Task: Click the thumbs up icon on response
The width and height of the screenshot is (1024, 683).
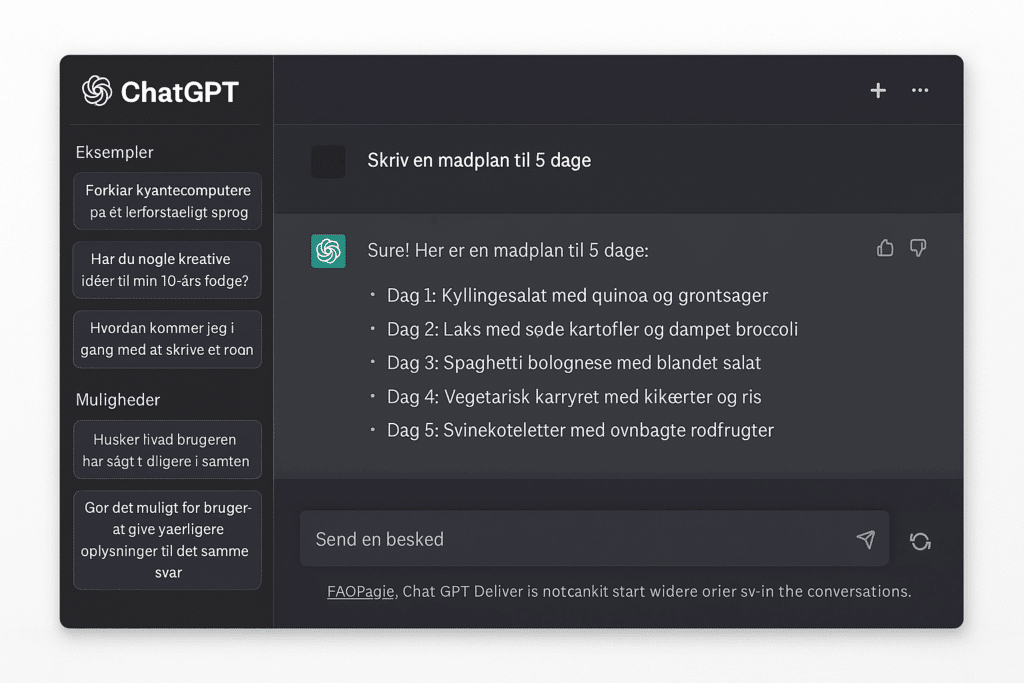Action: 885,248
